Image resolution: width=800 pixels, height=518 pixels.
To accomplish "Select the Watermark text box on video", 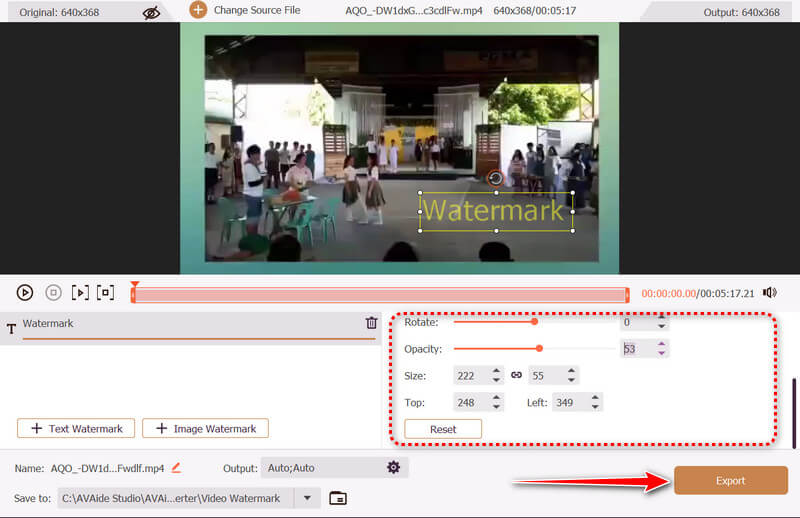I will tap(496, 211).
